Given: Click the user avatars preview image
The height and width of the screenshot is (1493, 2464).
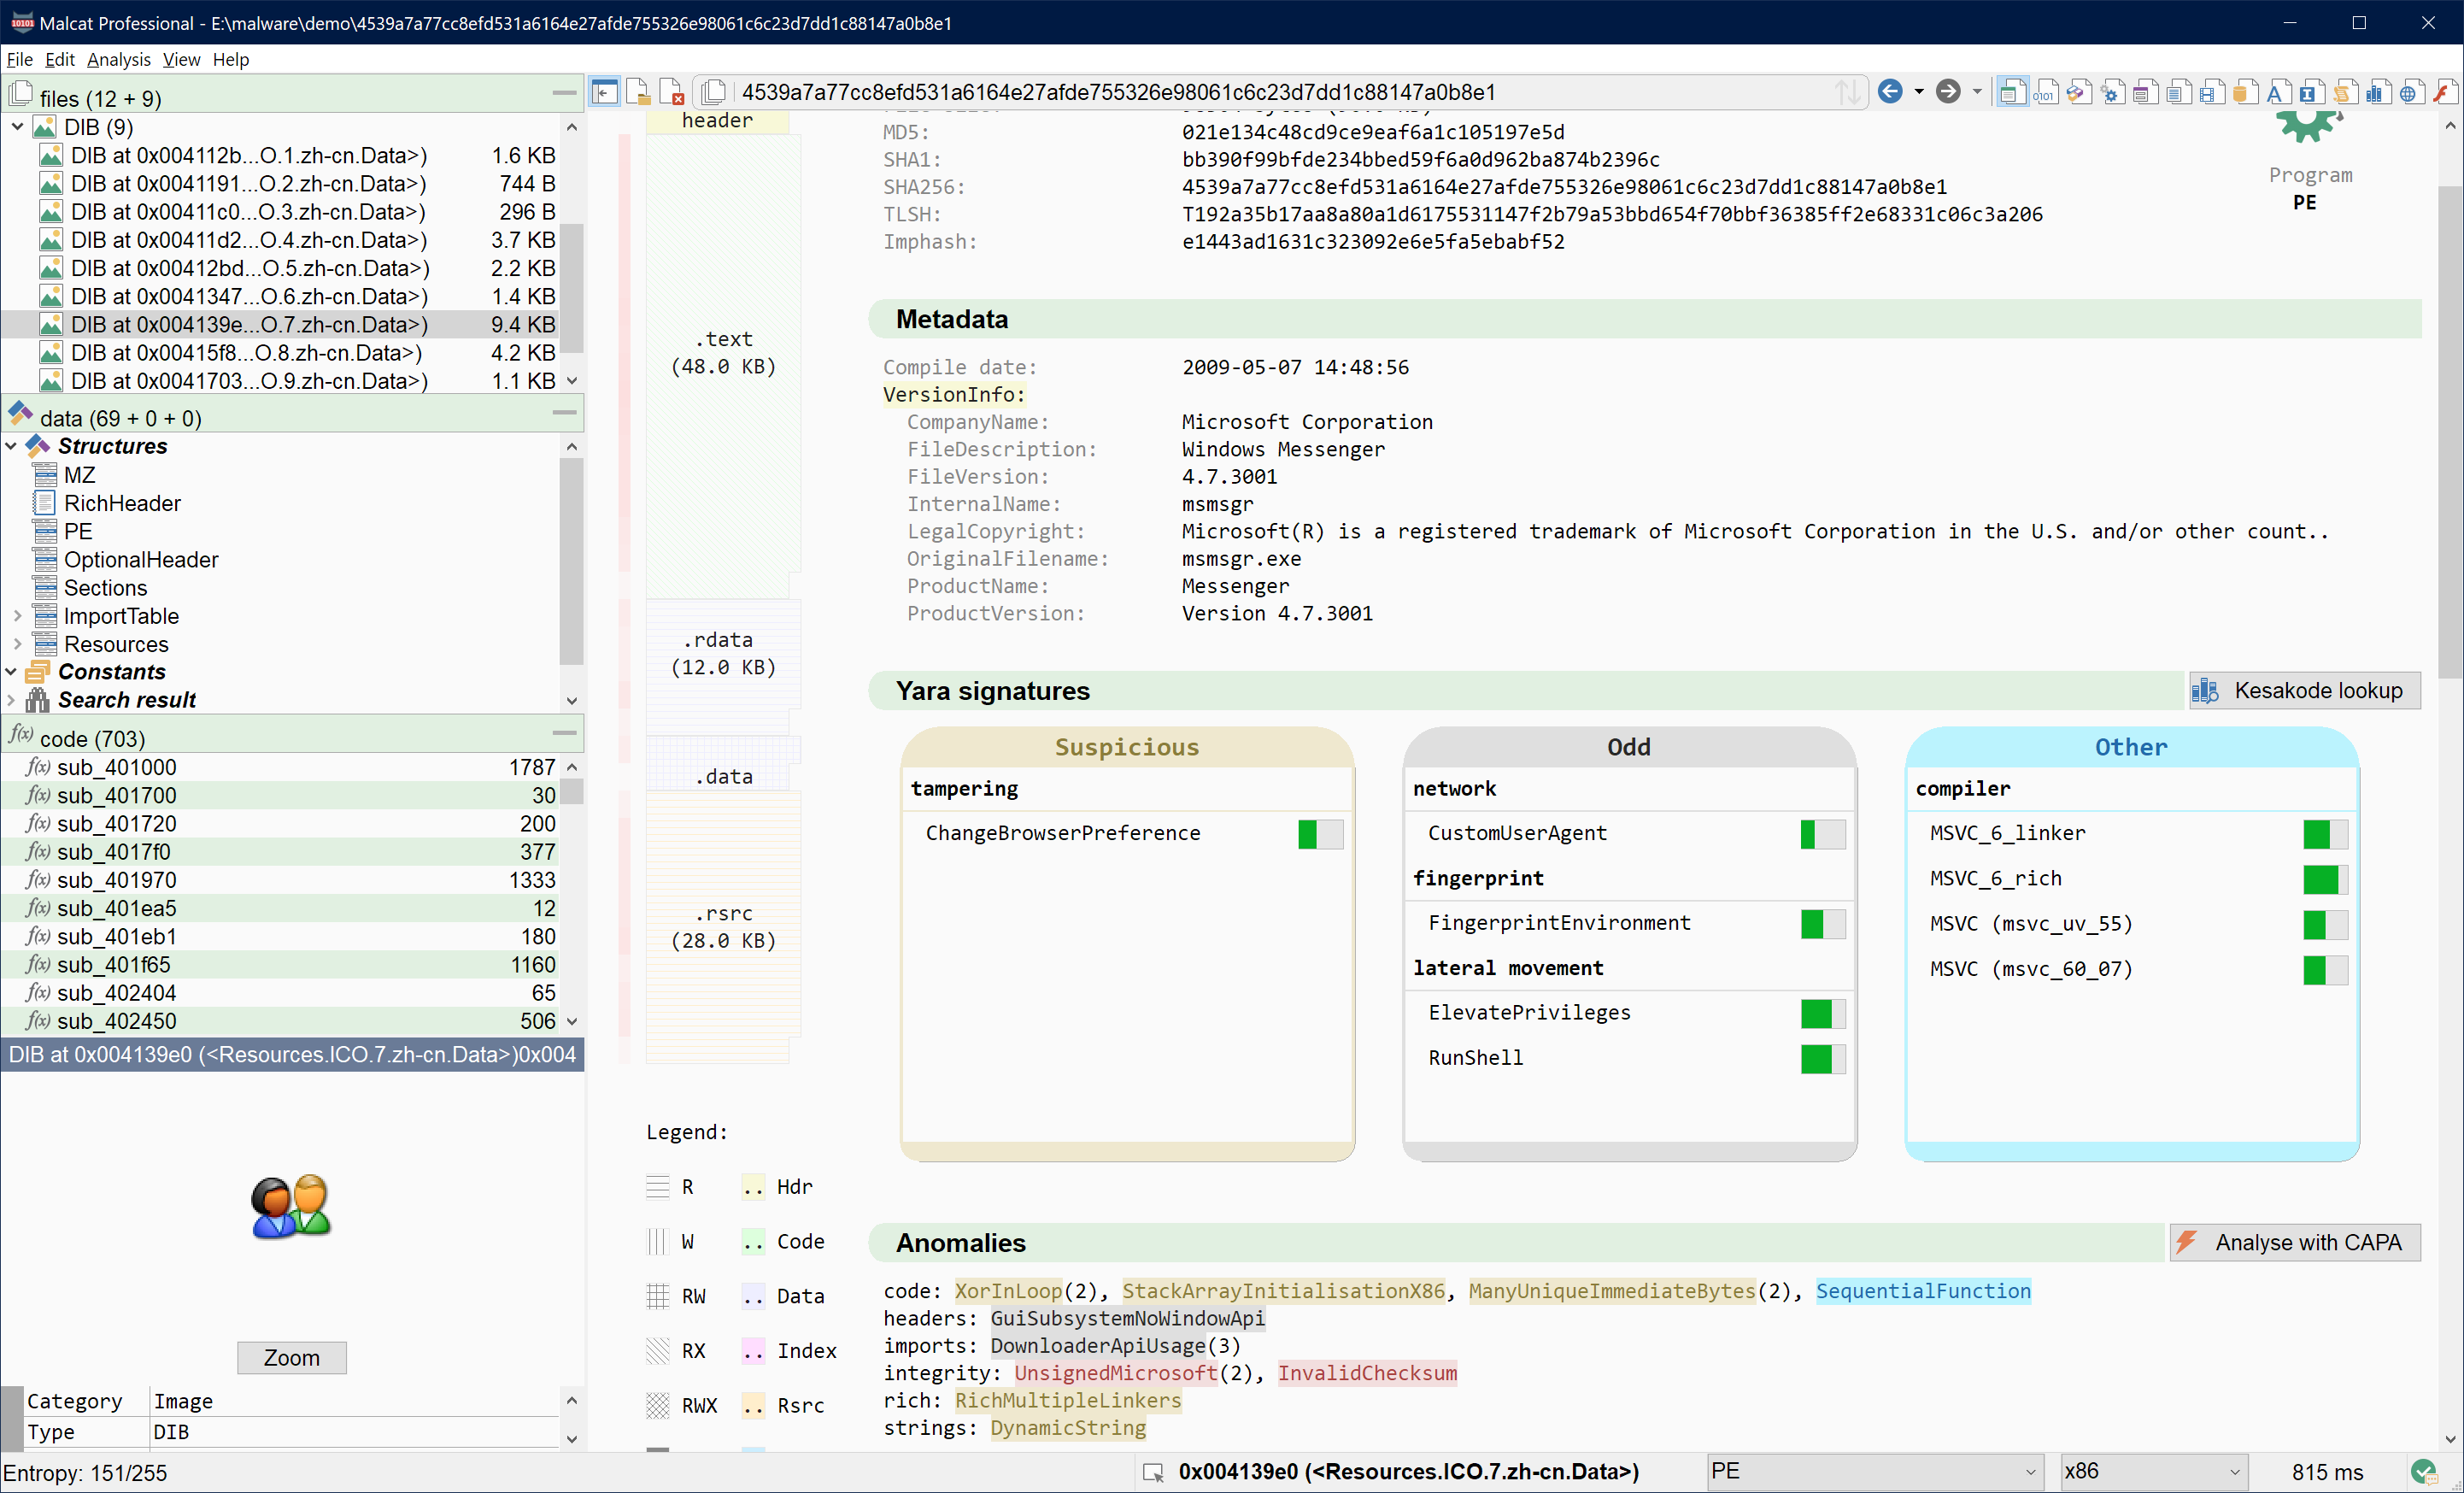Looking at the screenshot, I should [291, 1207].
